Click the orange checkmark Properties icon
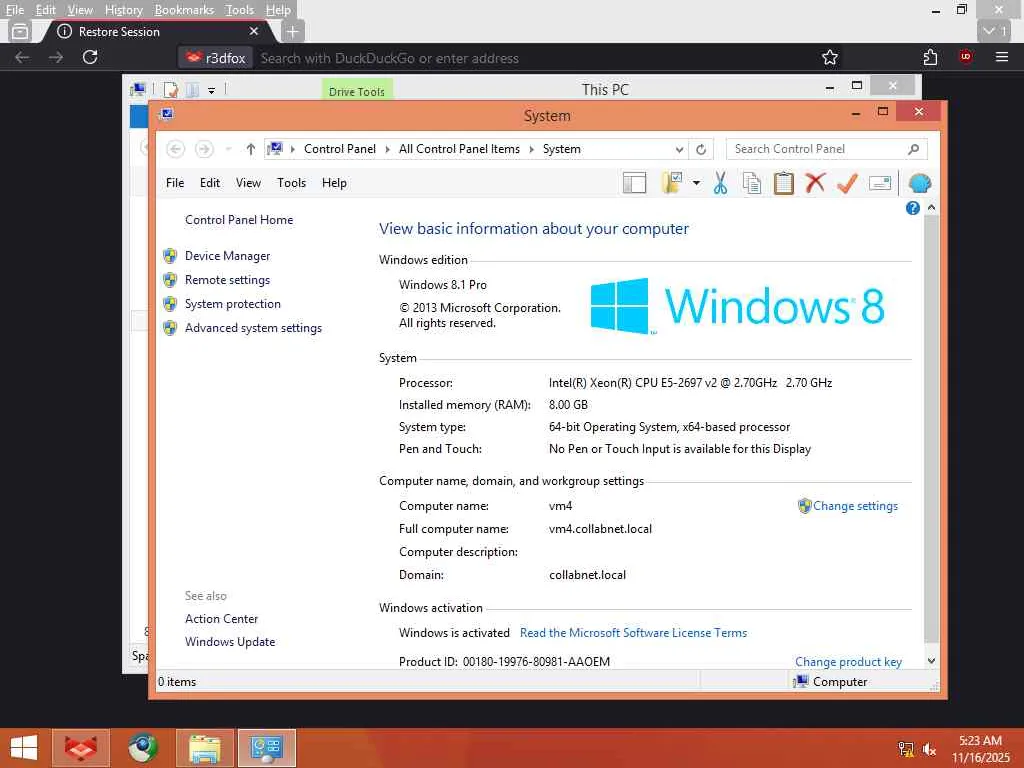The height and width of the screenshot is (768, 1024). [x=847, y=183]
